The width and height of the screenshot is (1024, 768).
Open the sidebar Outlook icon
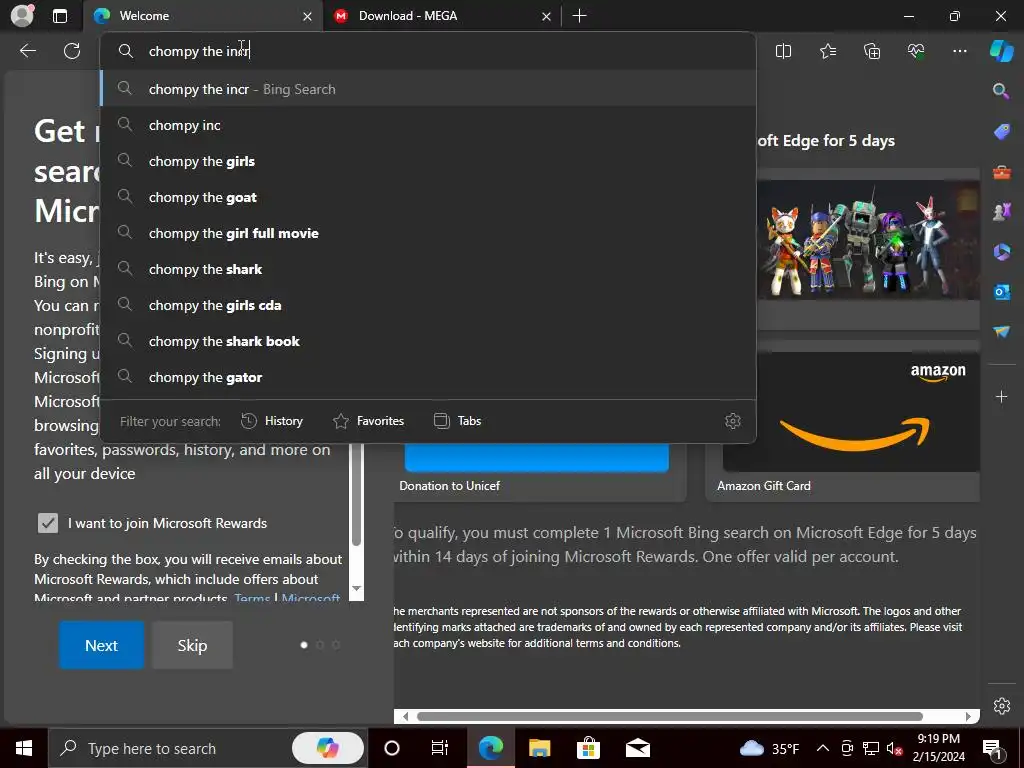1001,292
